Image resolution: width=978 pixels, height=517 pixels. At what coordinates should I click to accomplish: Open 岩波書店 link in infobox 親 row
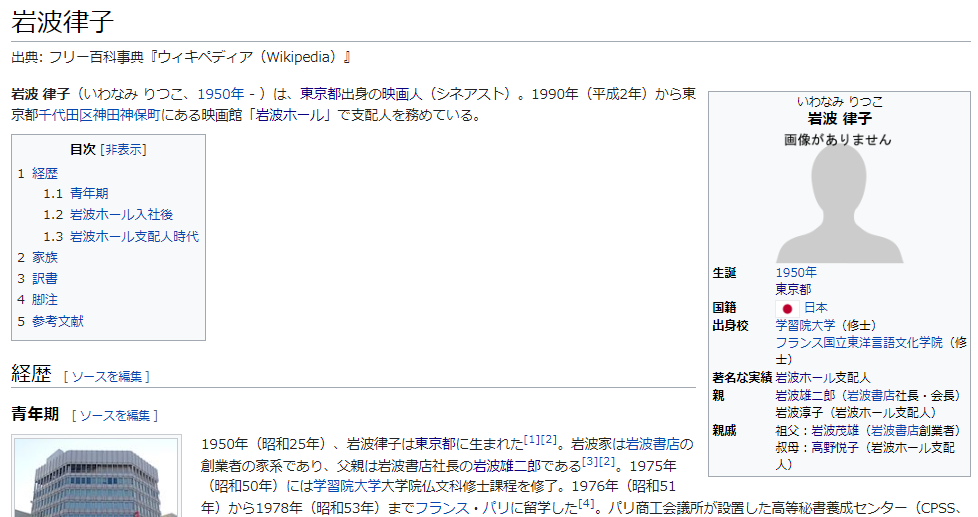(x=871, y=395)
